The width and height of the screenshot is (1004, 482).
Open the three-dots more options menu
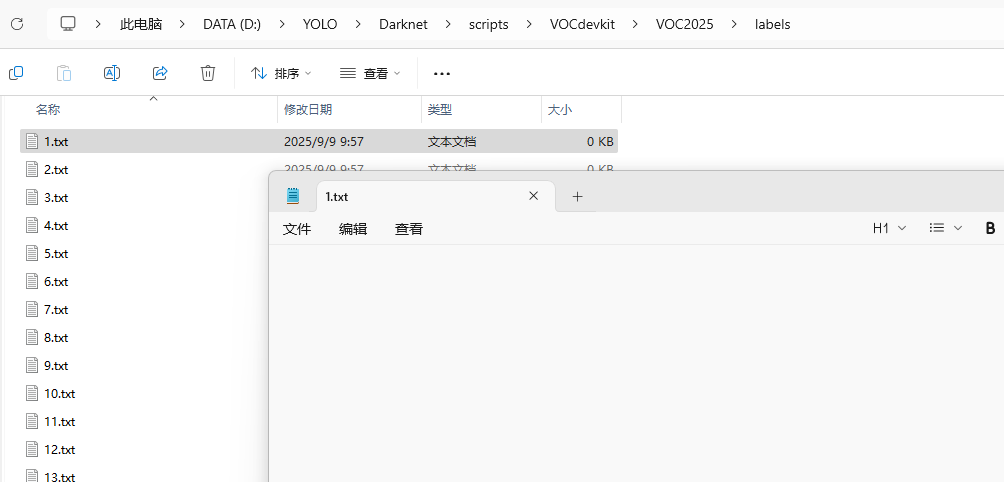(442, 74)
